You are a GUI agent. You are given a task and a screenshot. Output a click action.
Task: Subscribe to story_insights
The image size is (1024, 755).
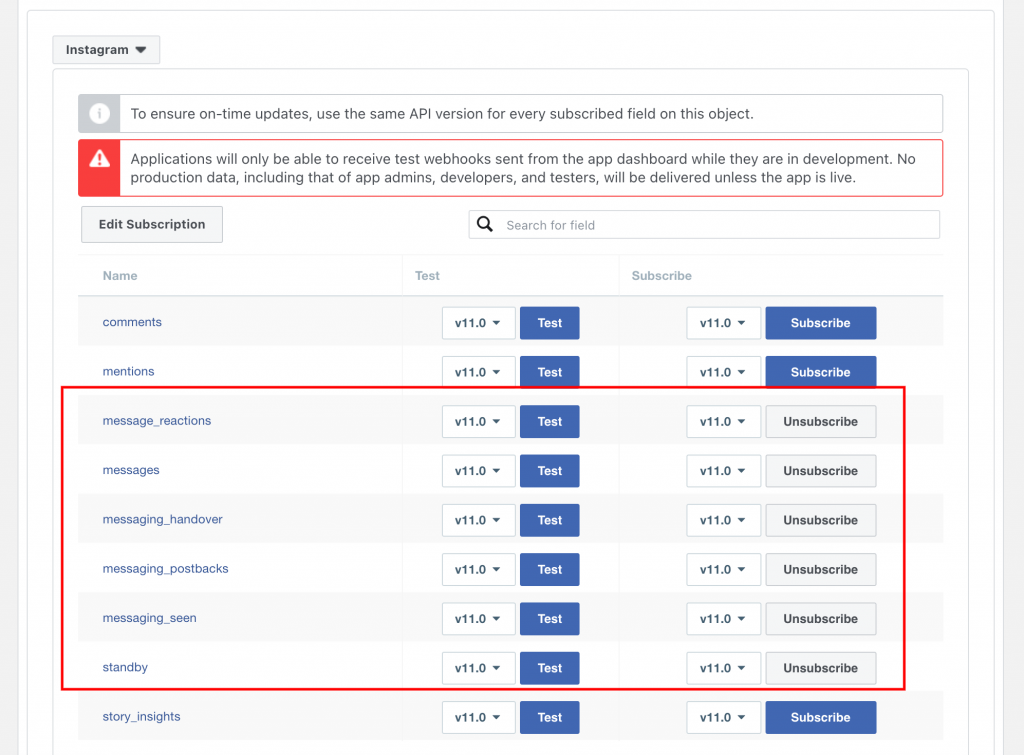coord(820,717)
